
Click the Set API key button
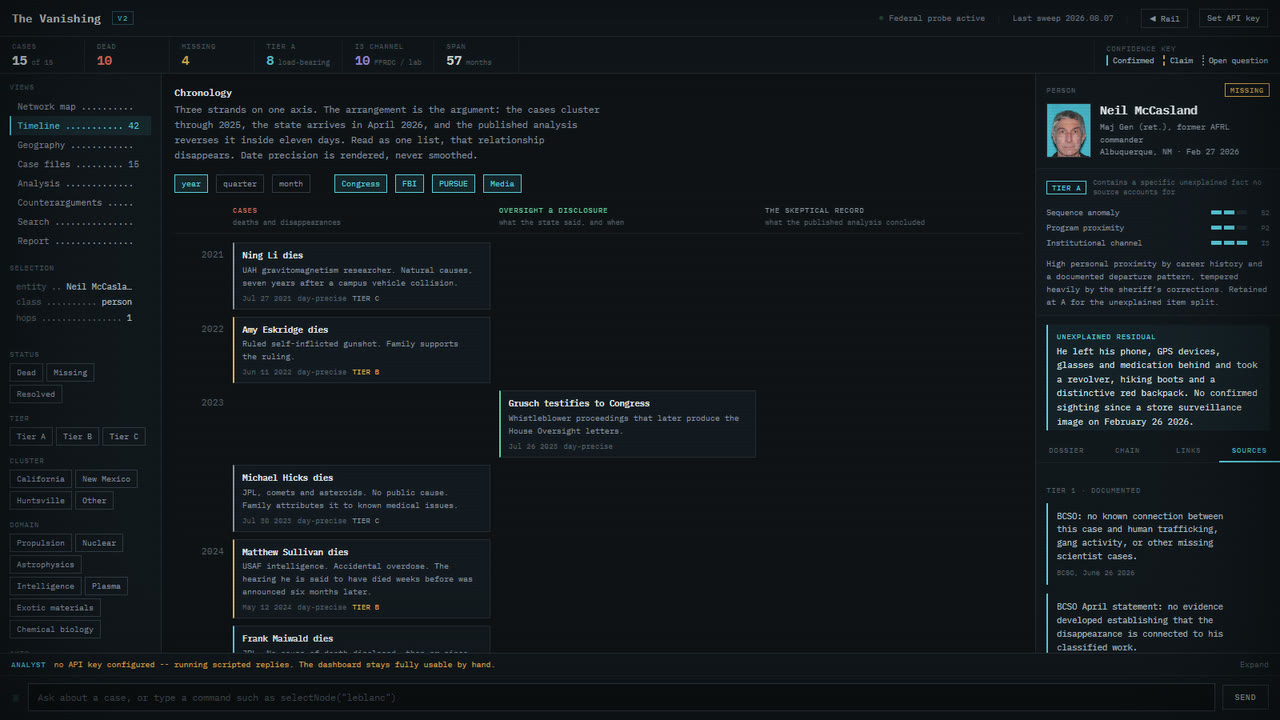click(x=1233, y=18)
